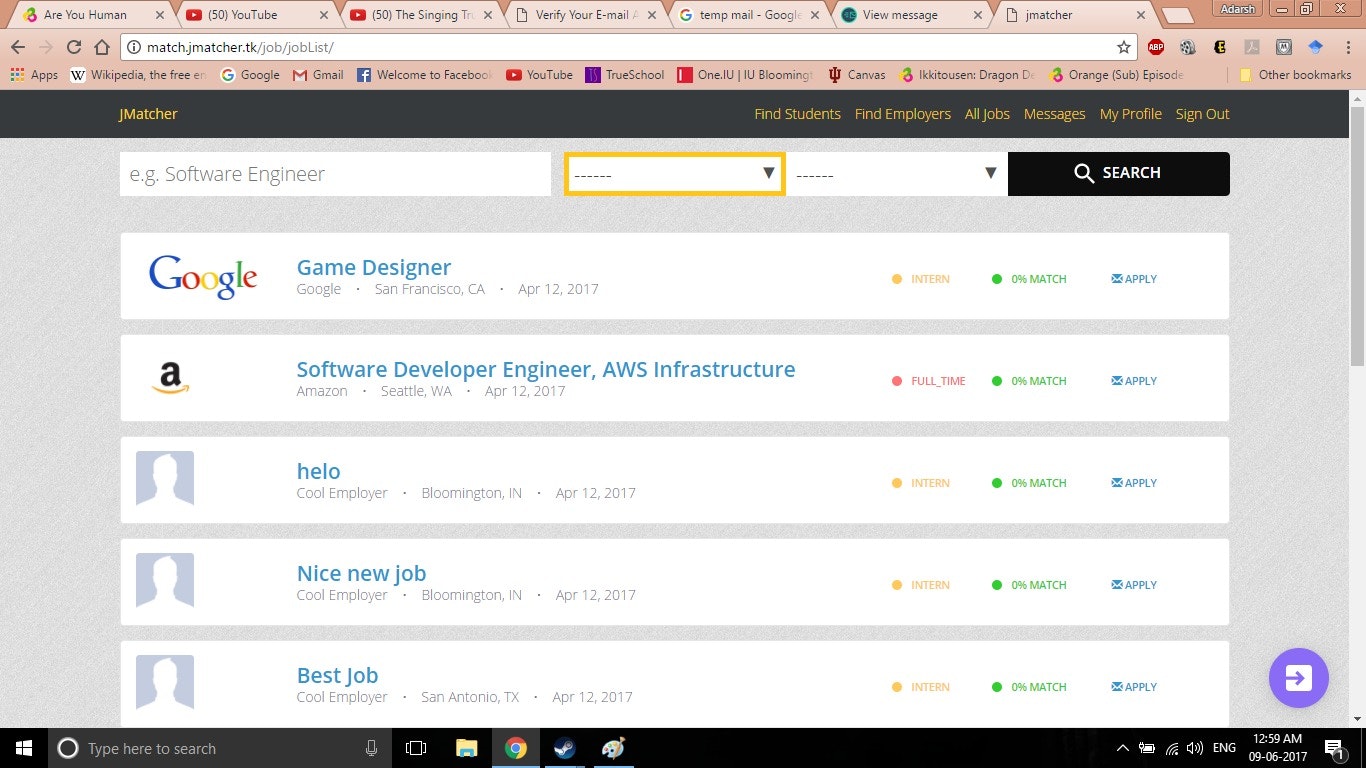Screen dimensions: 1366x768
Task: Open Chrome three-dot menu
Action: 1346,47
